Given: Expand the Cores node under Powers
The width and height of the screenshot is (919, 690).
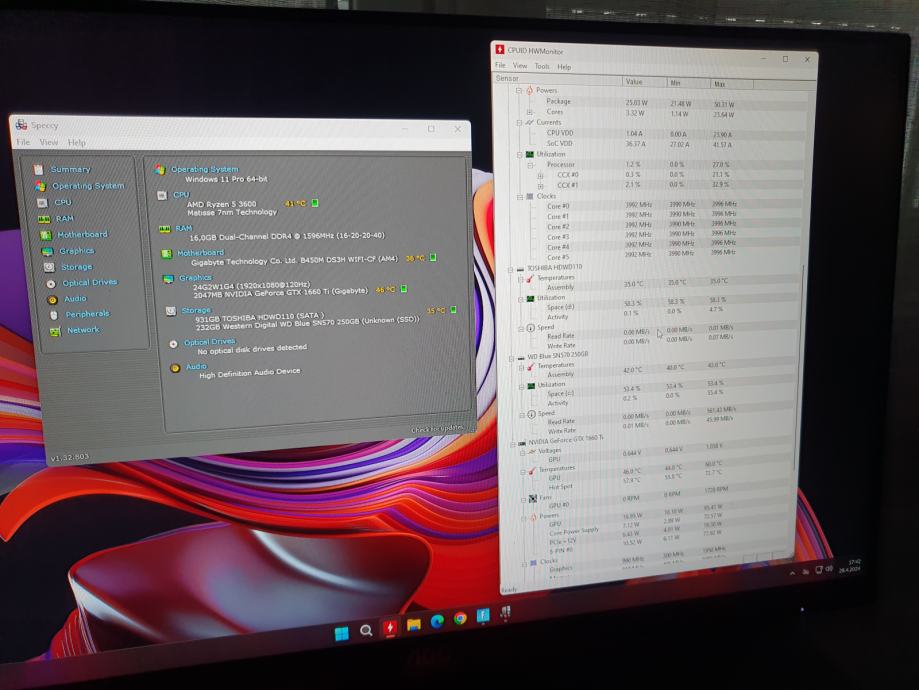Looking at the screenshot, I should point(529,111).
